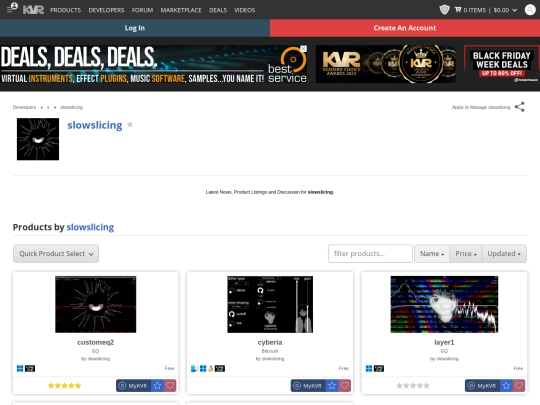Click the VST format icon on cyberia
540x405 pixels.
(220, 368)
